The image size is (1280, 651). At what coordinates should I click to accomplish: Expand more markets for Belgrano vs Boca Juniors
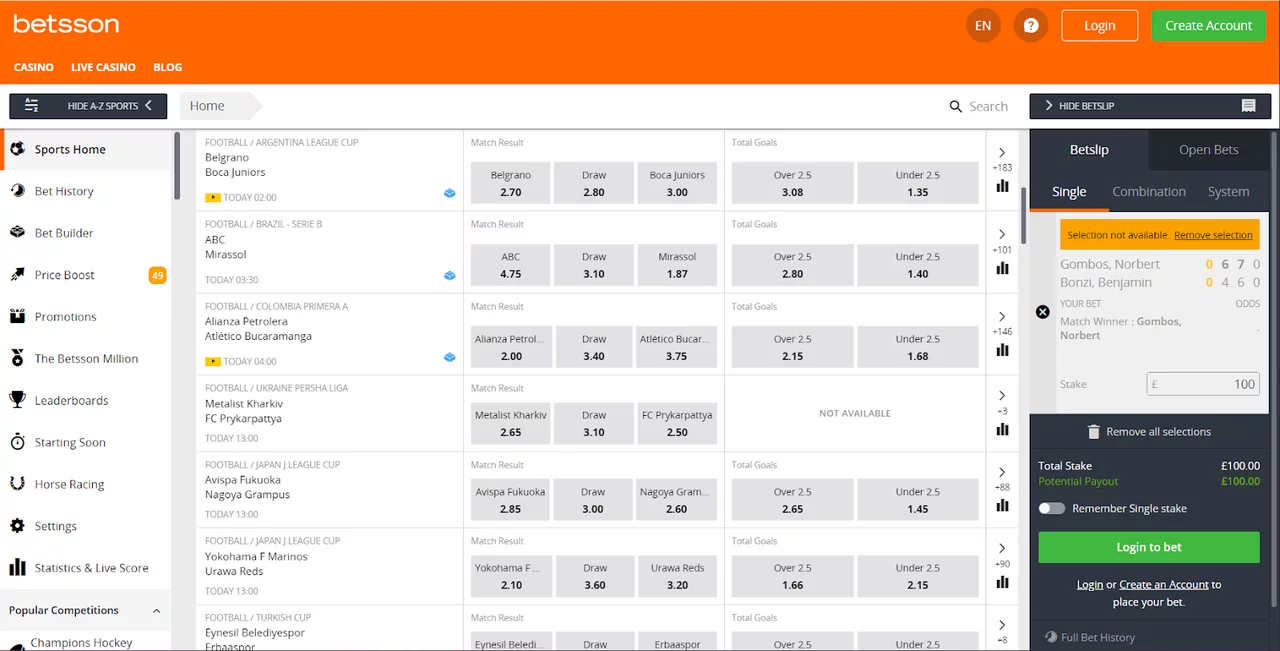pos(1002,151)
